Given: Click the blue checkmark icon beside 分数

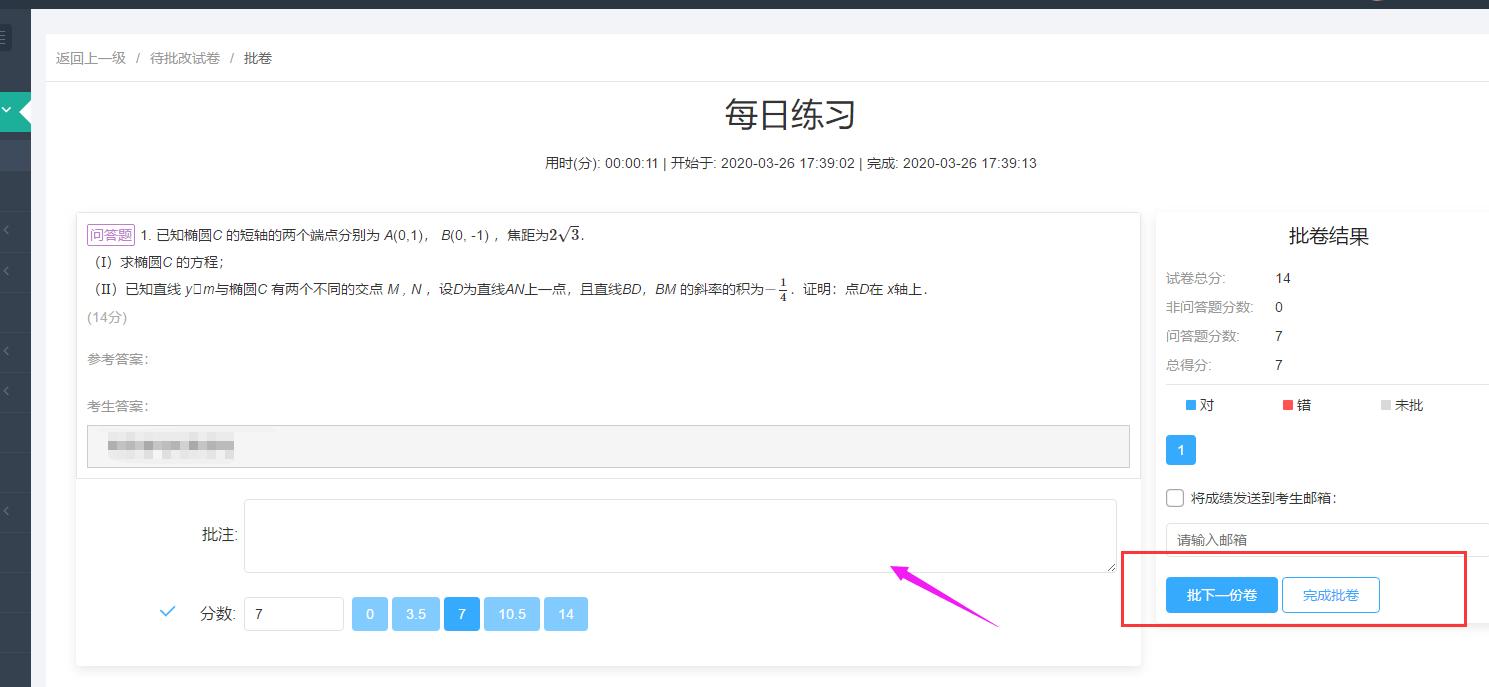Looking at the screenshot, I should (x=166, y=611).
